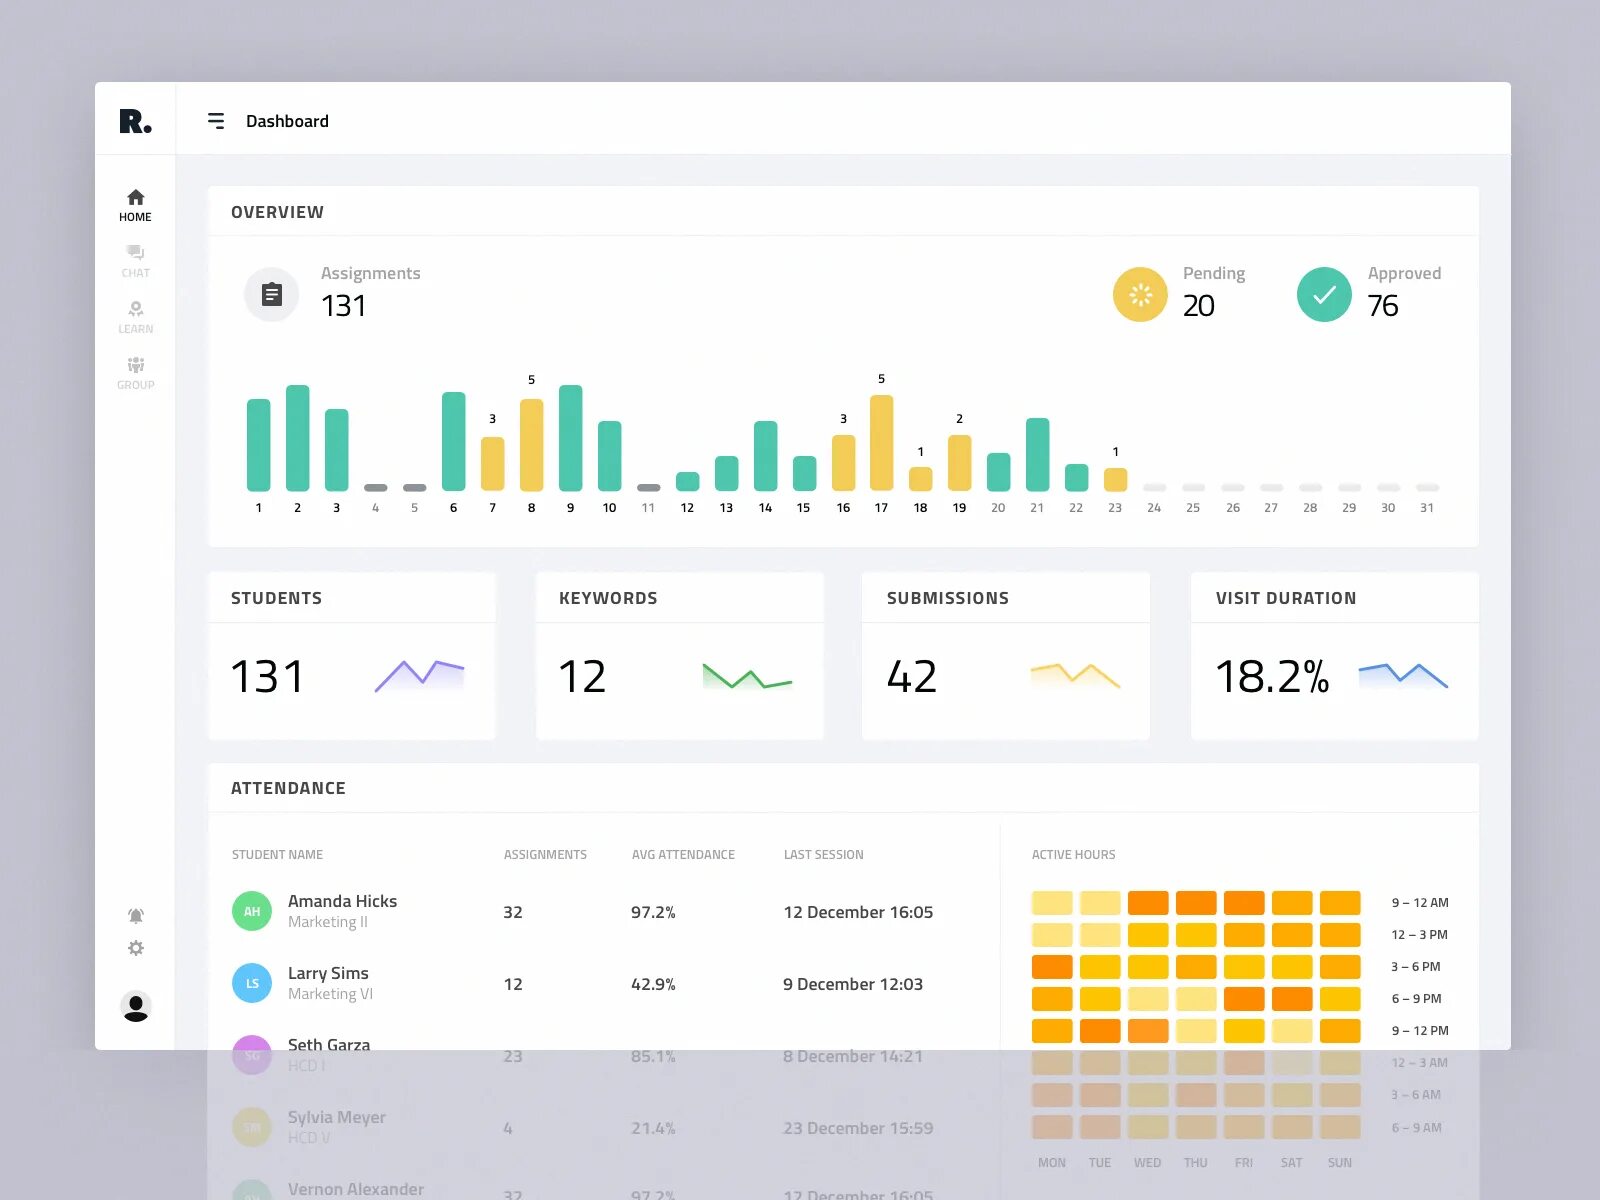Click the Sunday 6 – 9 PM heatmap cell
Image resolution: width=1600 pixels, height=1200 pixels.
point(1340,999)
